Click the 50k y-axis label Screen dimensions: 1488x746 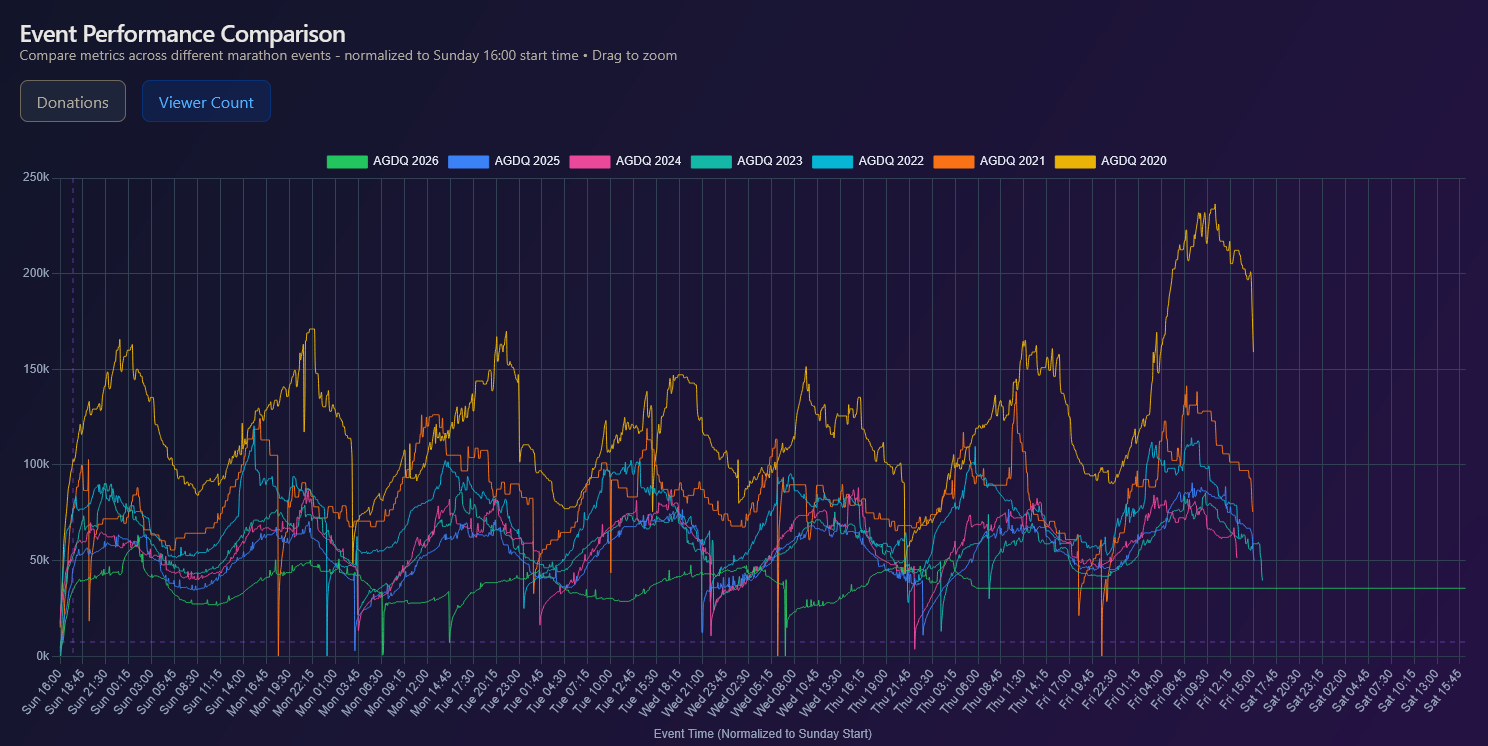tap(39, 560)
